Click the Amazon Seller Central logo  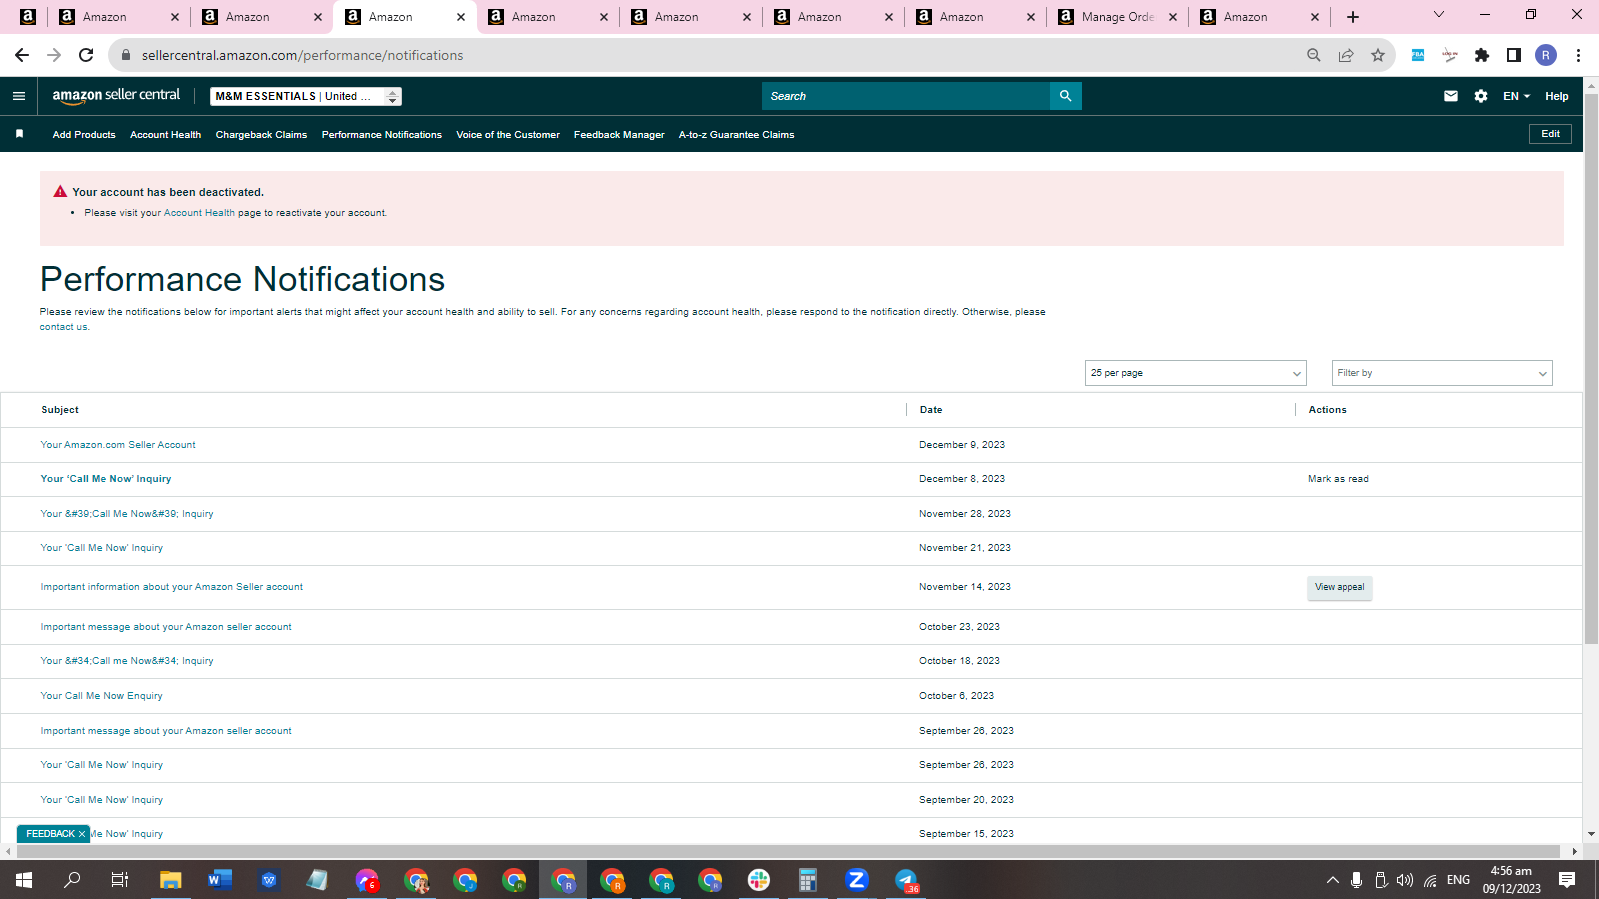pos(116,96)
